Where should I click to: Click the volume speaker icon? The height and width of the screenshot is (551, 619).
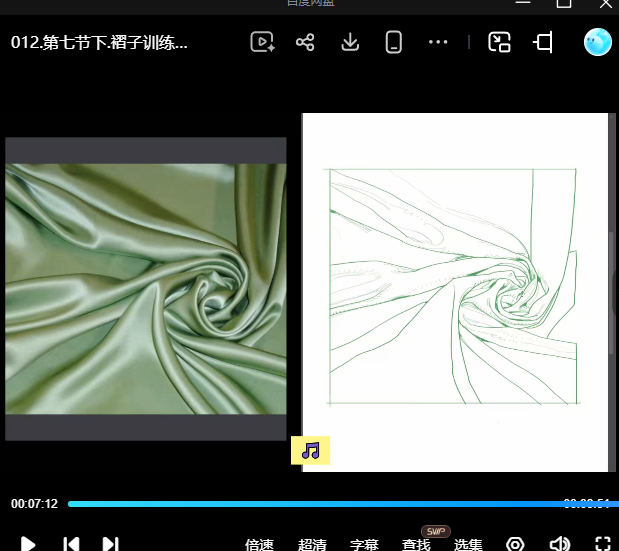(x=559, y=544)
